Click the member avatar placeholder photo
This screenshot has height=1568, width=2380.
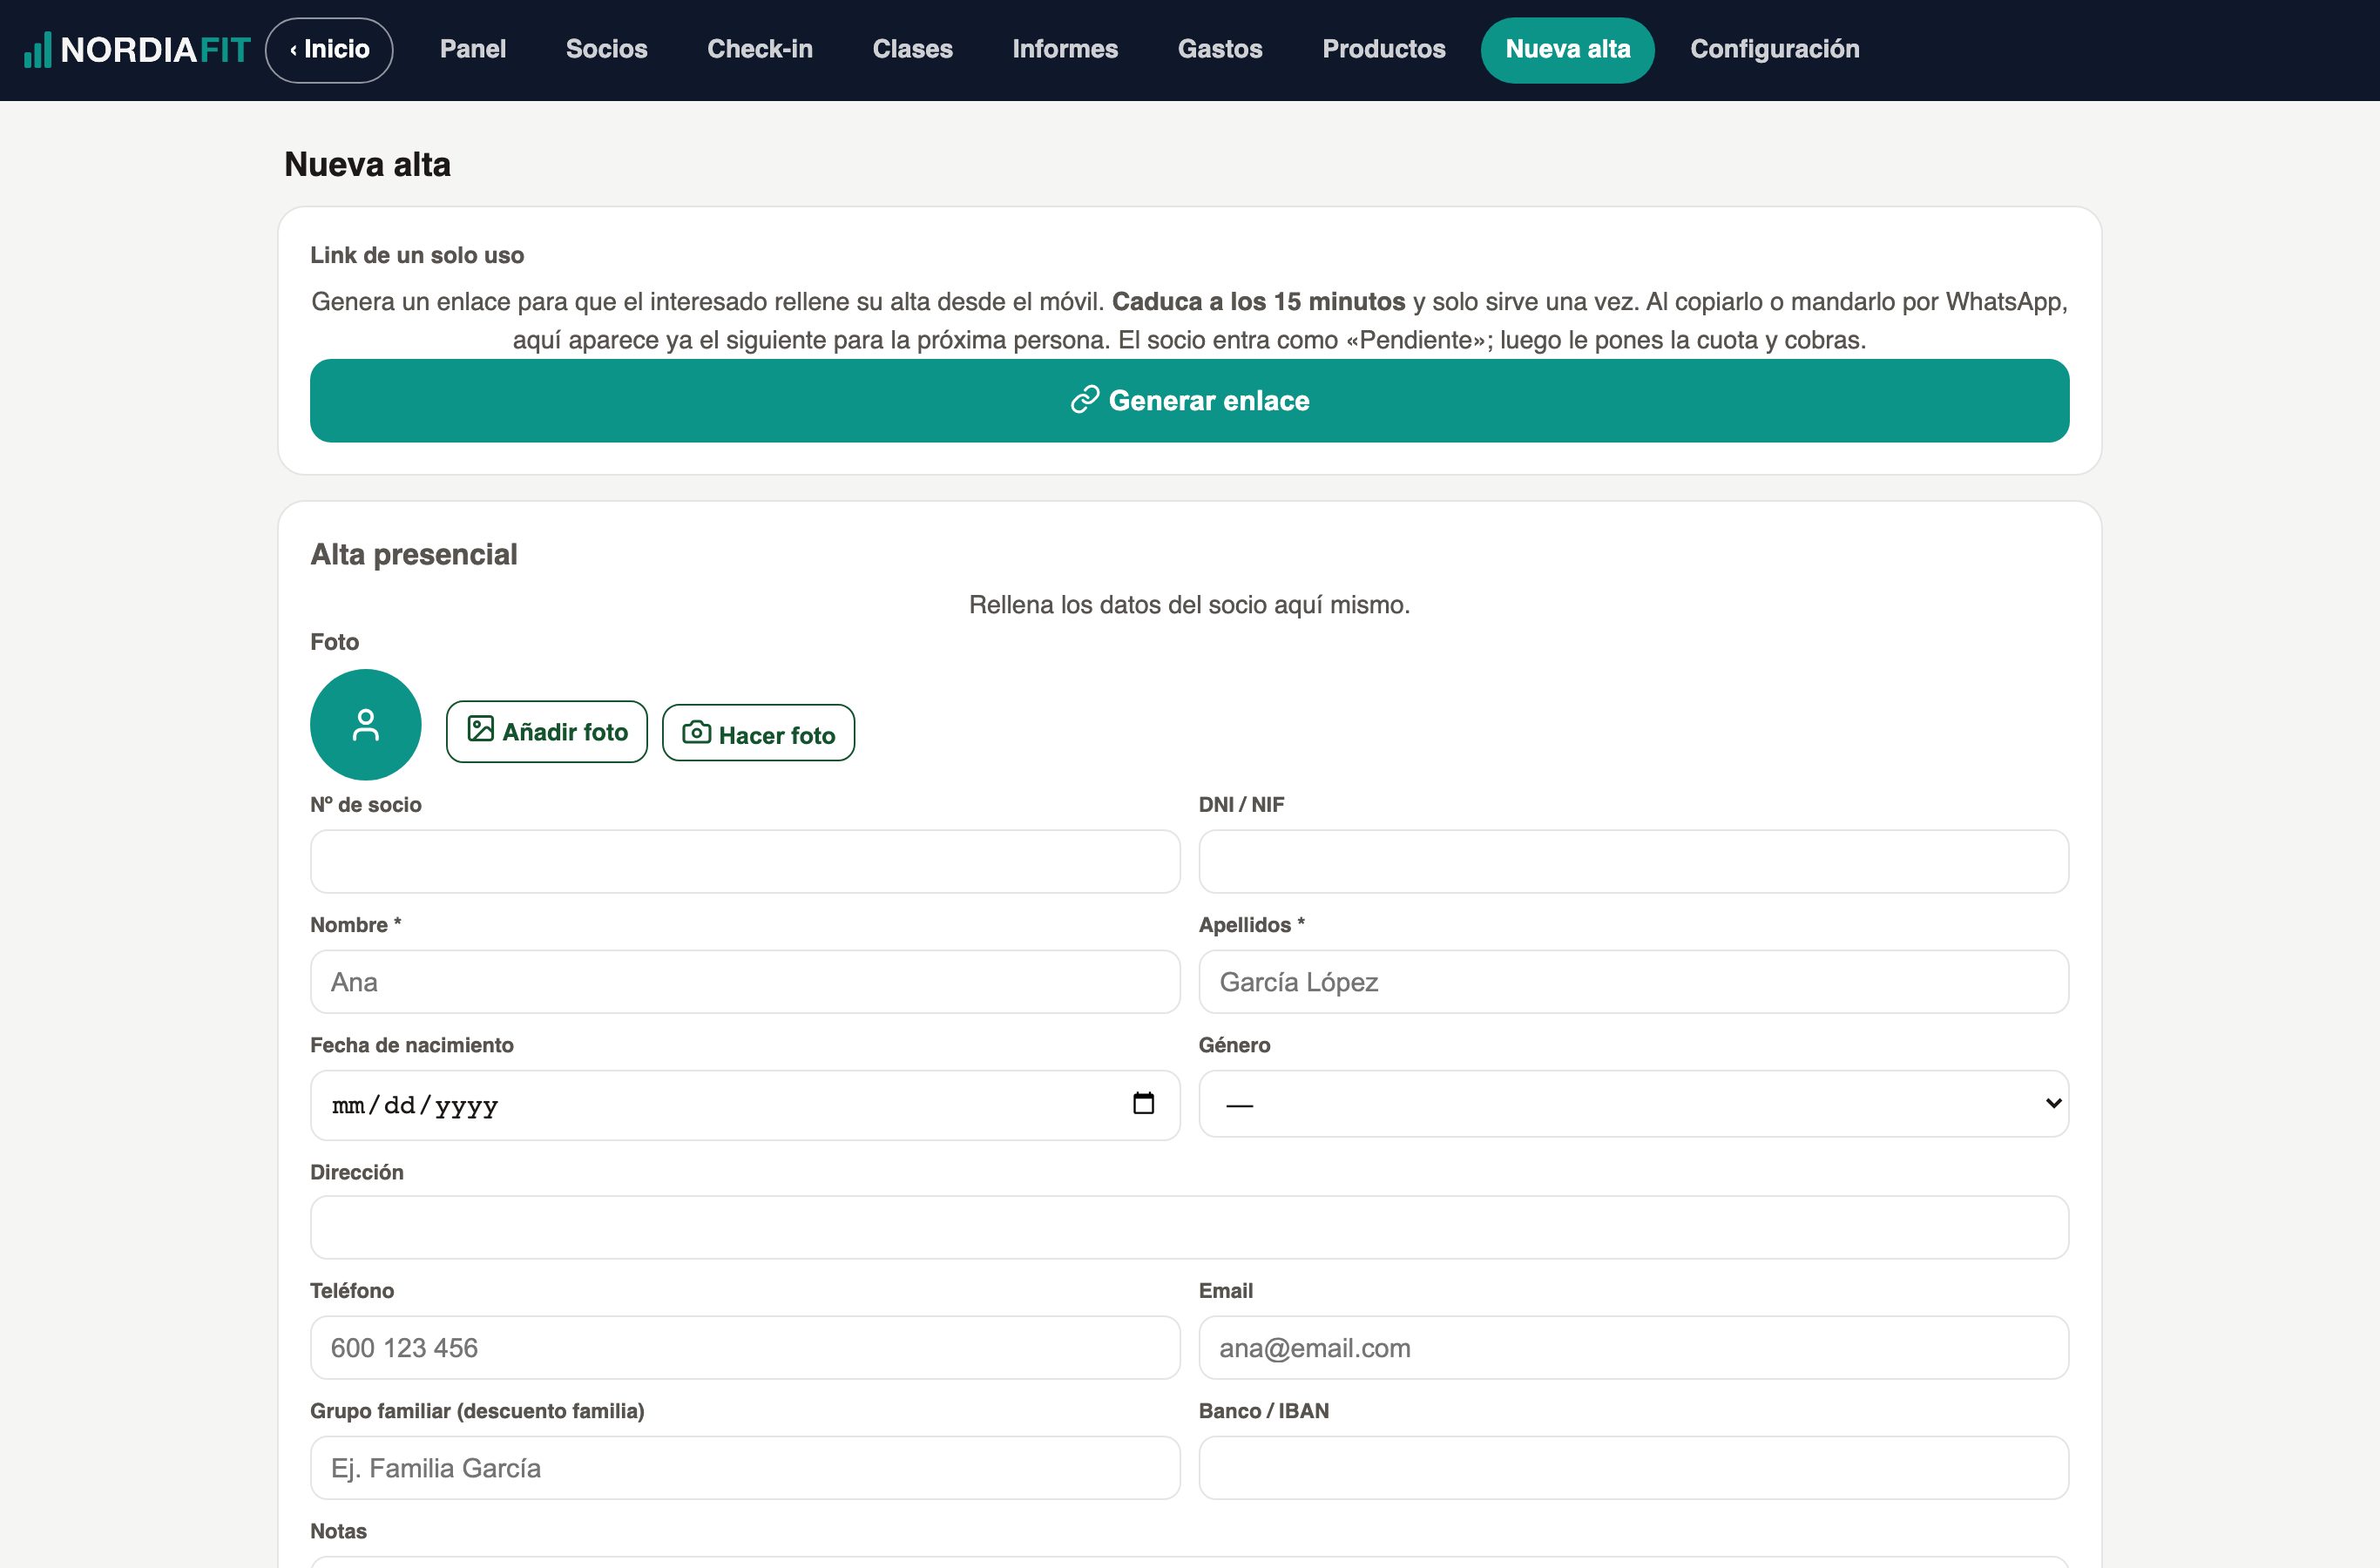(x=366, y=725)
